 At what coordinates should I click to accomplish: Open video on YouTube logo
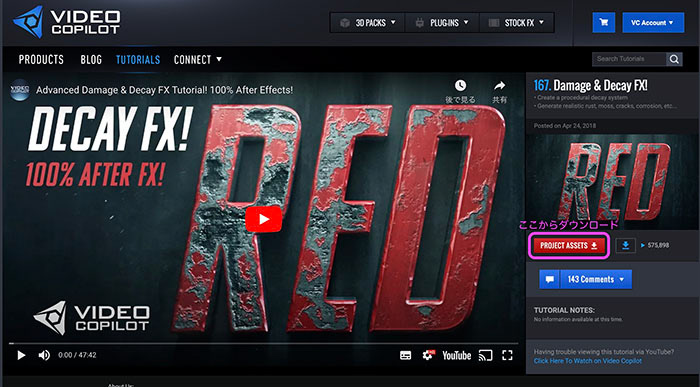456,355
